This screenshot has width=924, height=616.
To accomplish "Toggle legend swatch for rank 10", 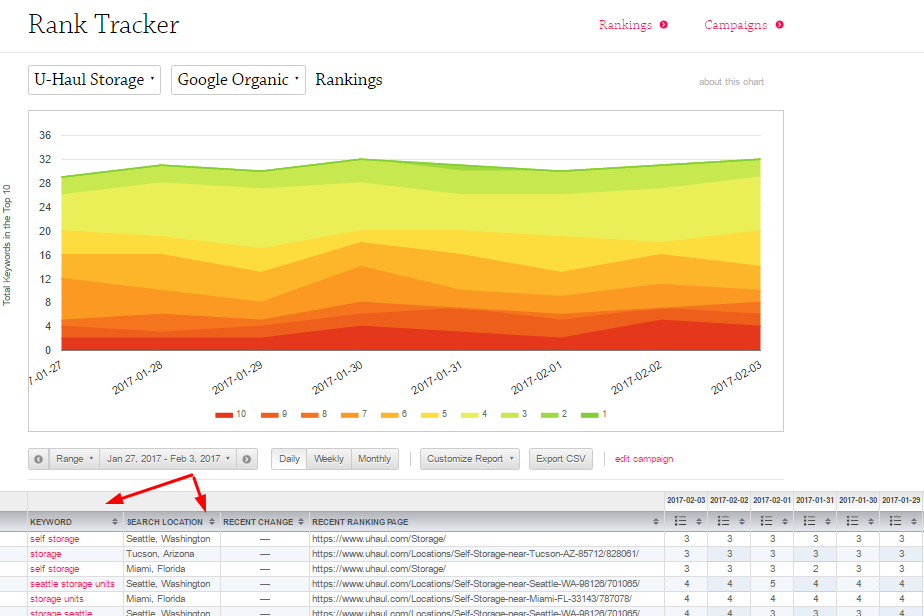I will (x=224, y=415).
